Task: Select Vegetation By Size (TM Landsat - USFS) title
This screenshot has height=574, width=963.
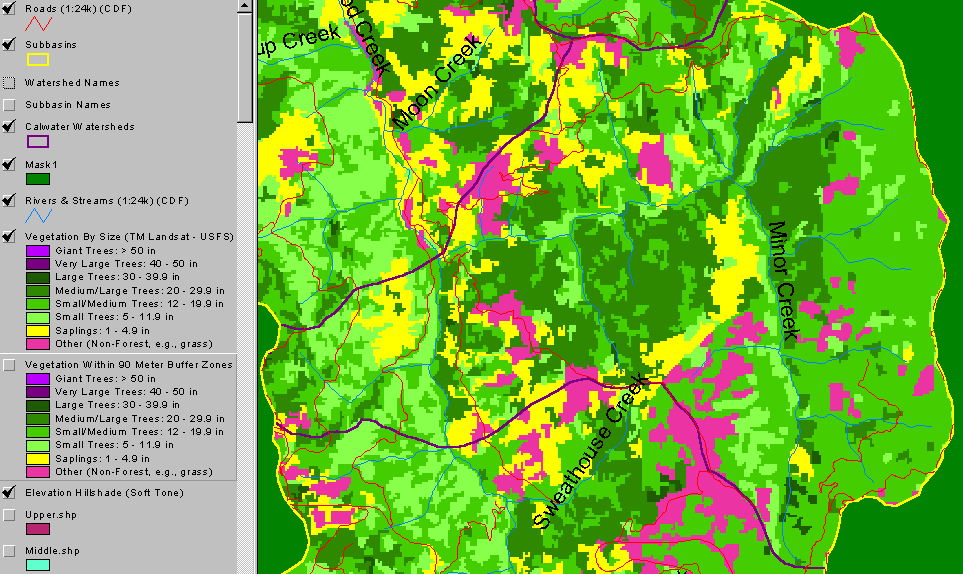Action: click(x=129, y=236)
